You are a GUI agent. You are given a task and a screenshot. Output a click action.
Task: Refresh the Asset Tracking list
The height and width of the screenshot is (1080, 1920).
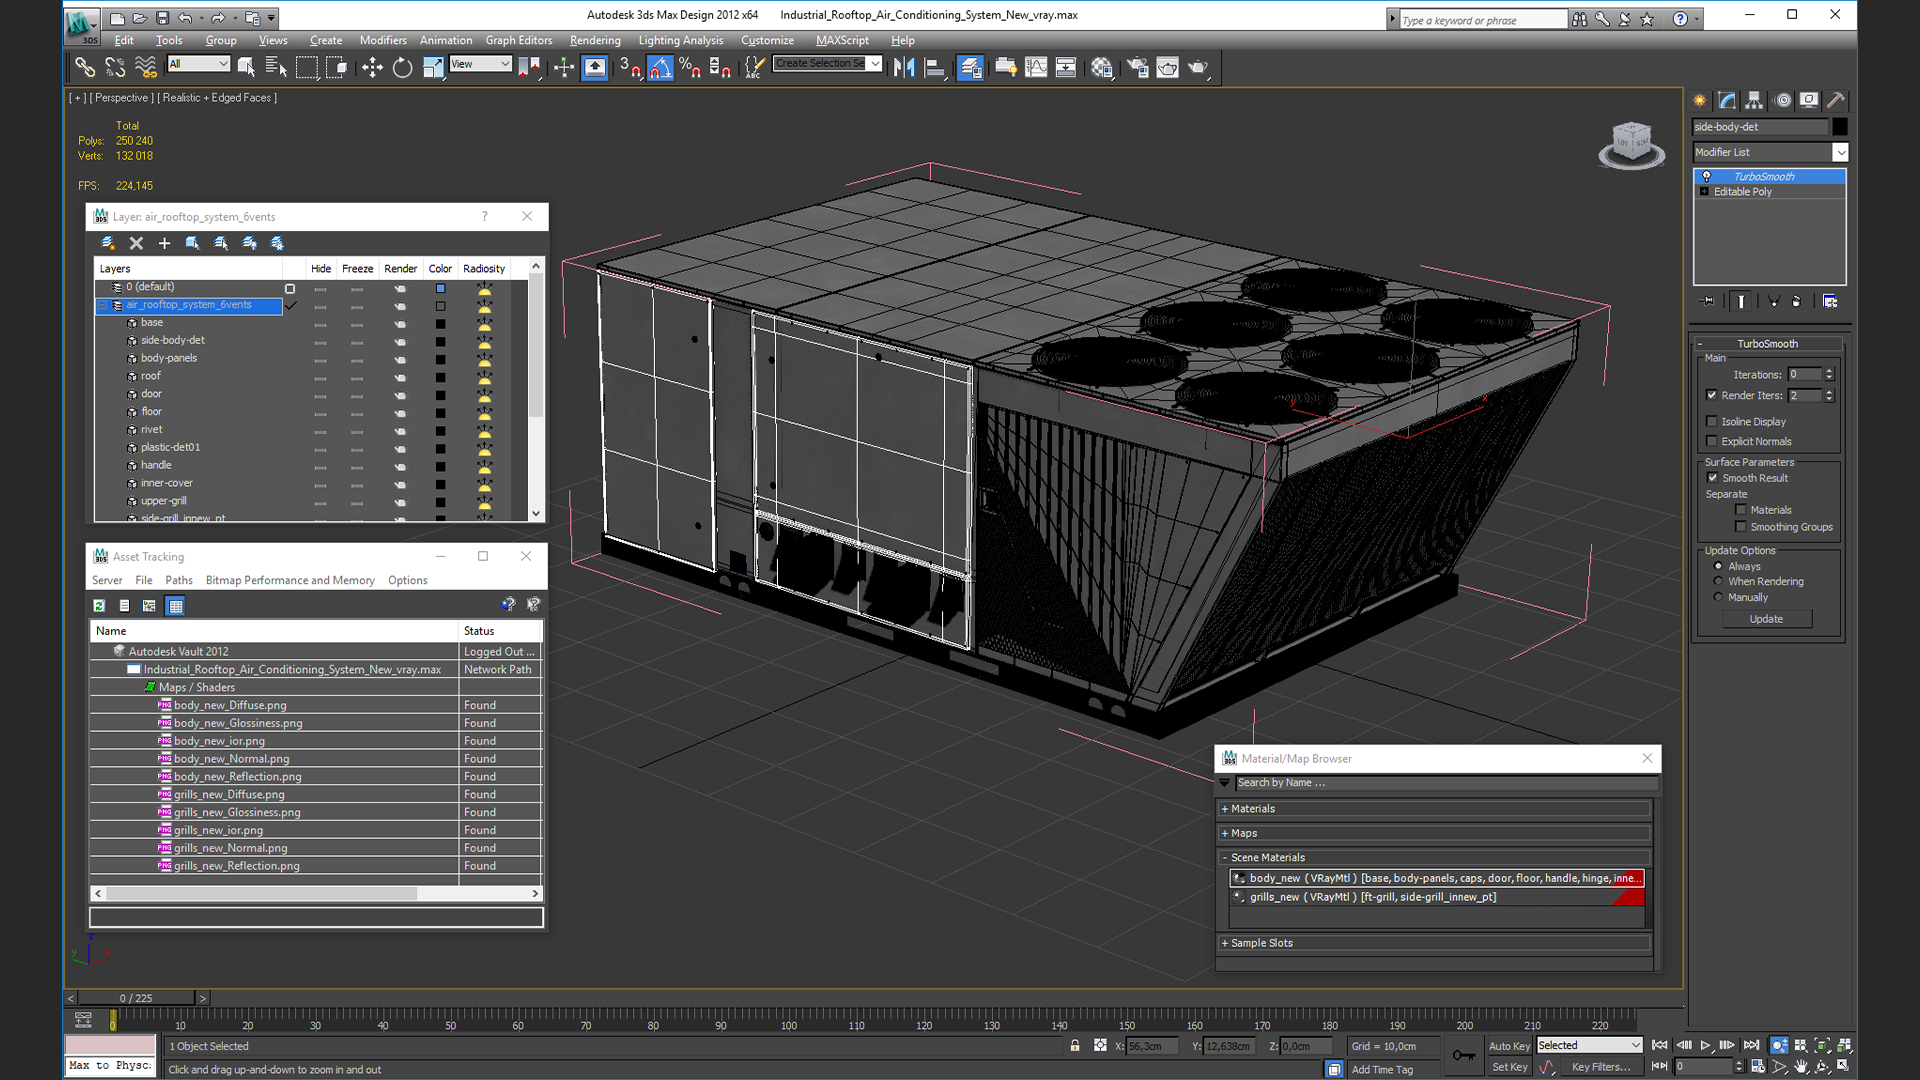coord(99,605)
